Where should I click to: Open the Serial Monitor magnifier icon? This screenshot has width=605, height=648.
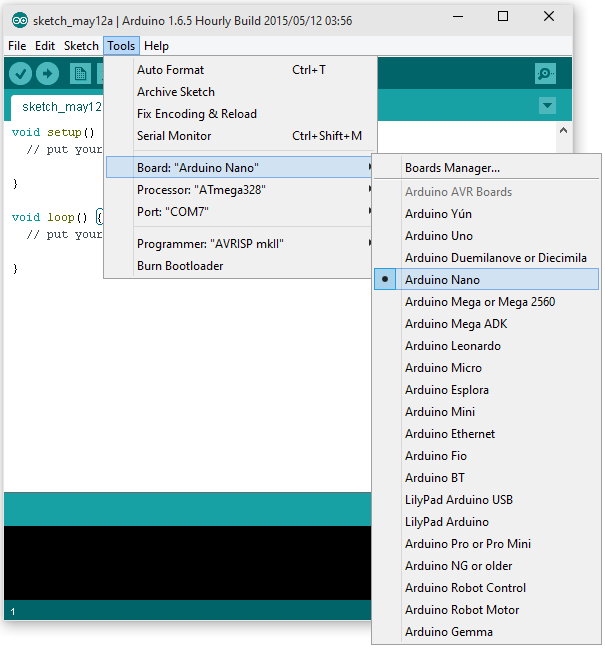(545, 73)
